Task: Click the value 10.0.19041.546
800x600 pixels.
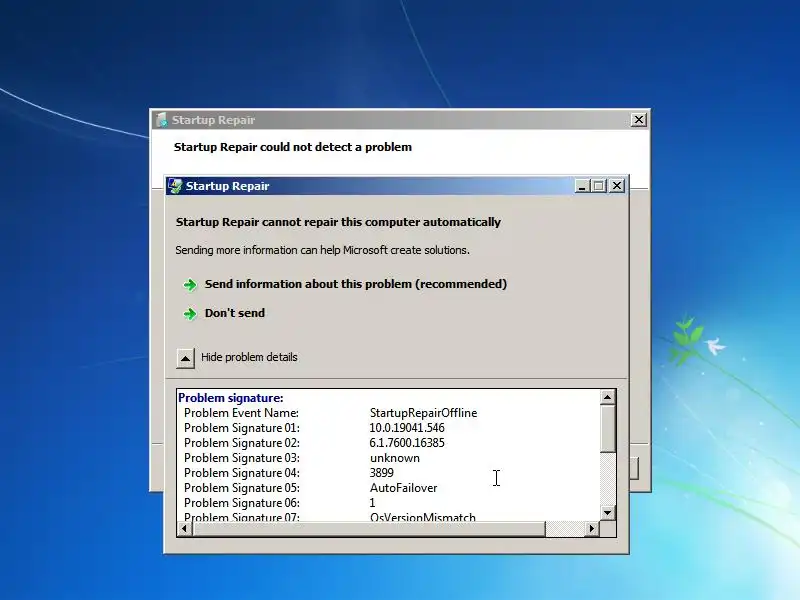Action: tap(407, 428)
